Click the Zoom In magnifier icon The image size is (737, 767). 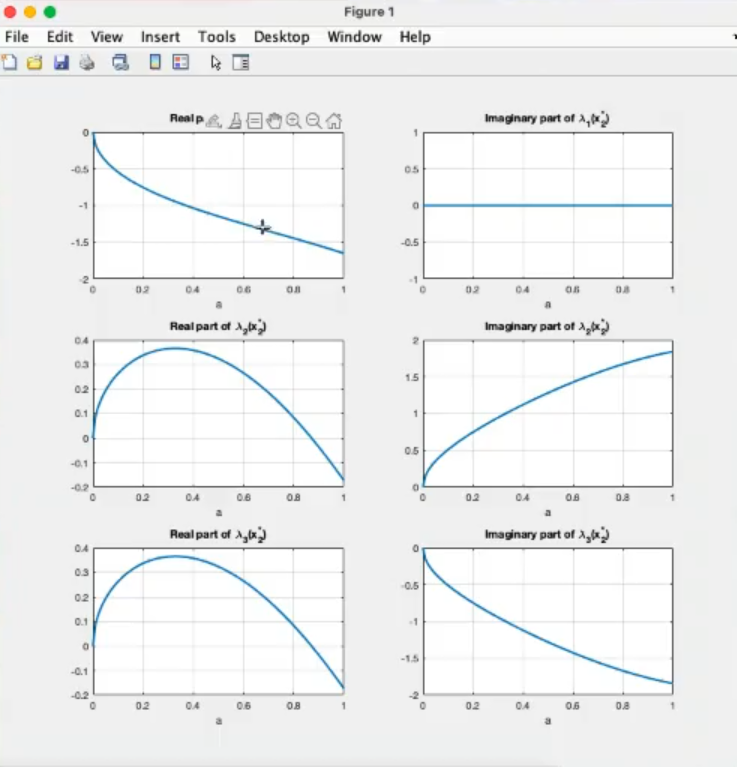294,121
